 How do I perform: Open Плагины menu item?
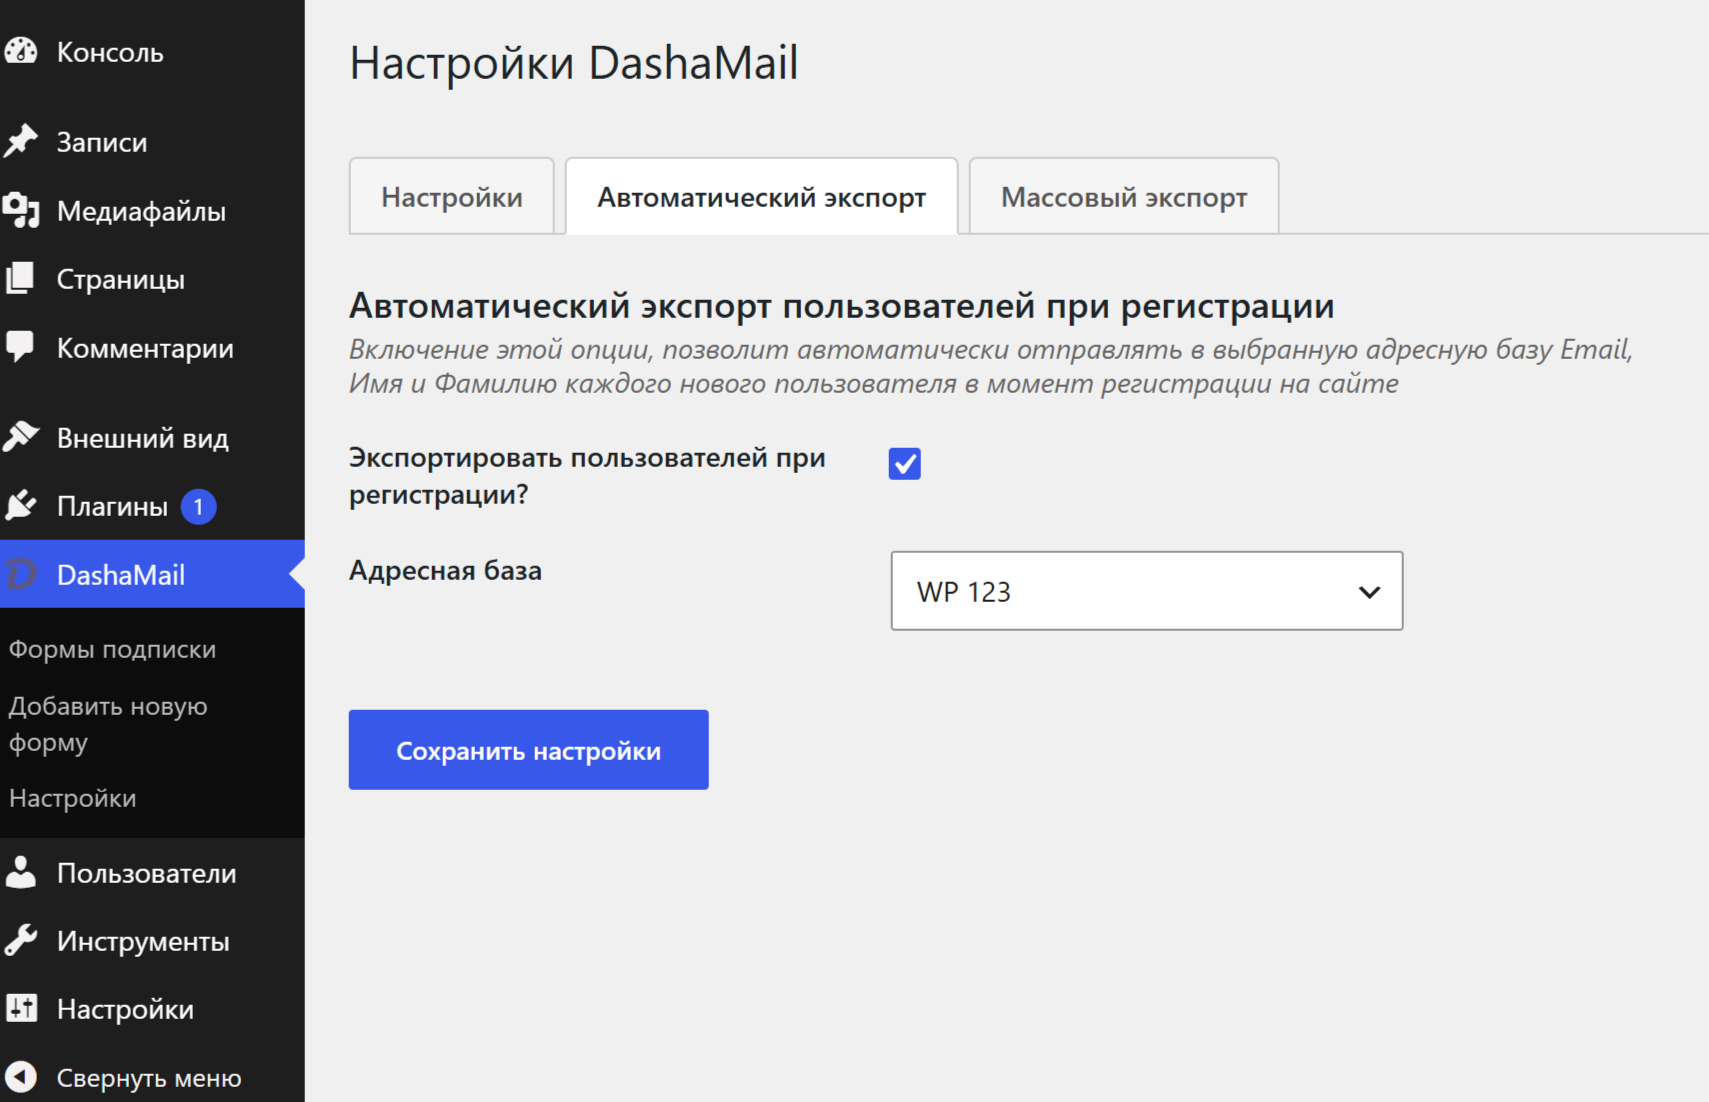click(152, 506)
